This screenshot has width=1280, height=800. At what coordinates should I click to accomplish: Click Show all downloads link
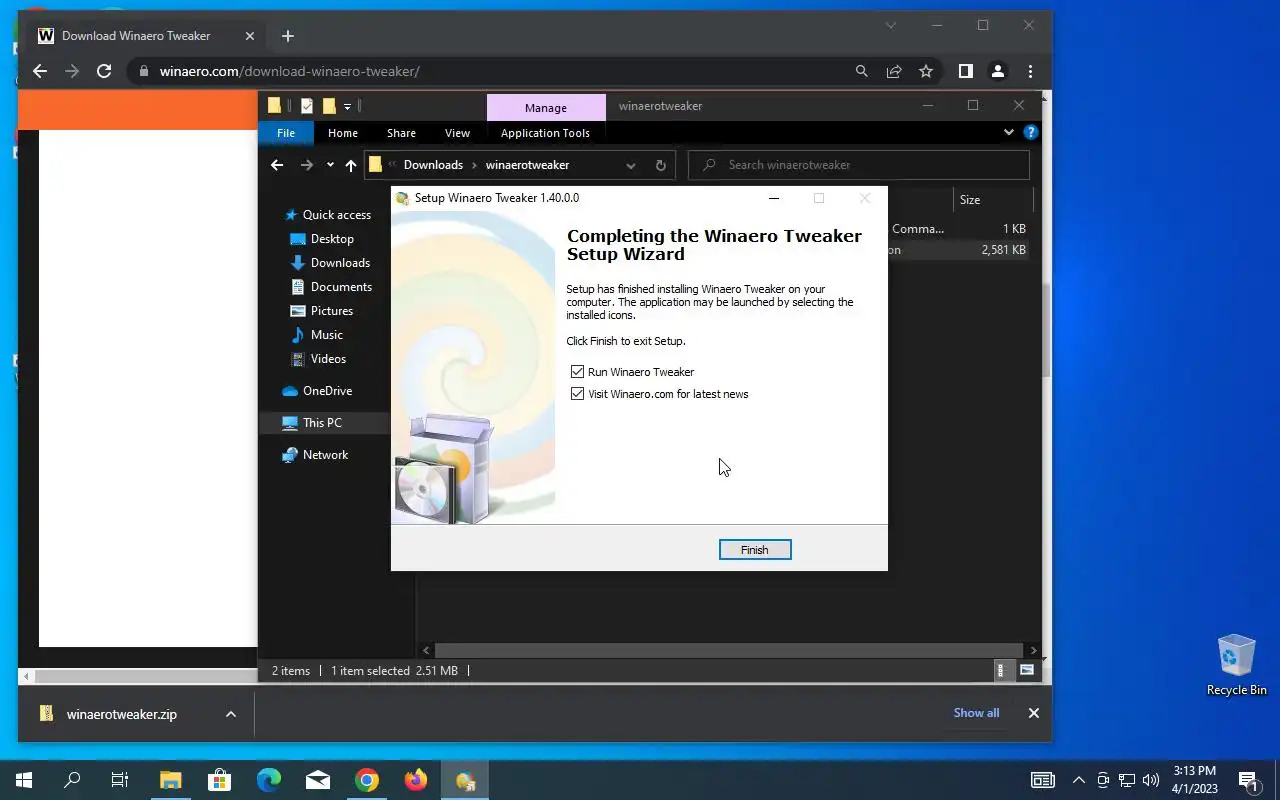(976, 713)
